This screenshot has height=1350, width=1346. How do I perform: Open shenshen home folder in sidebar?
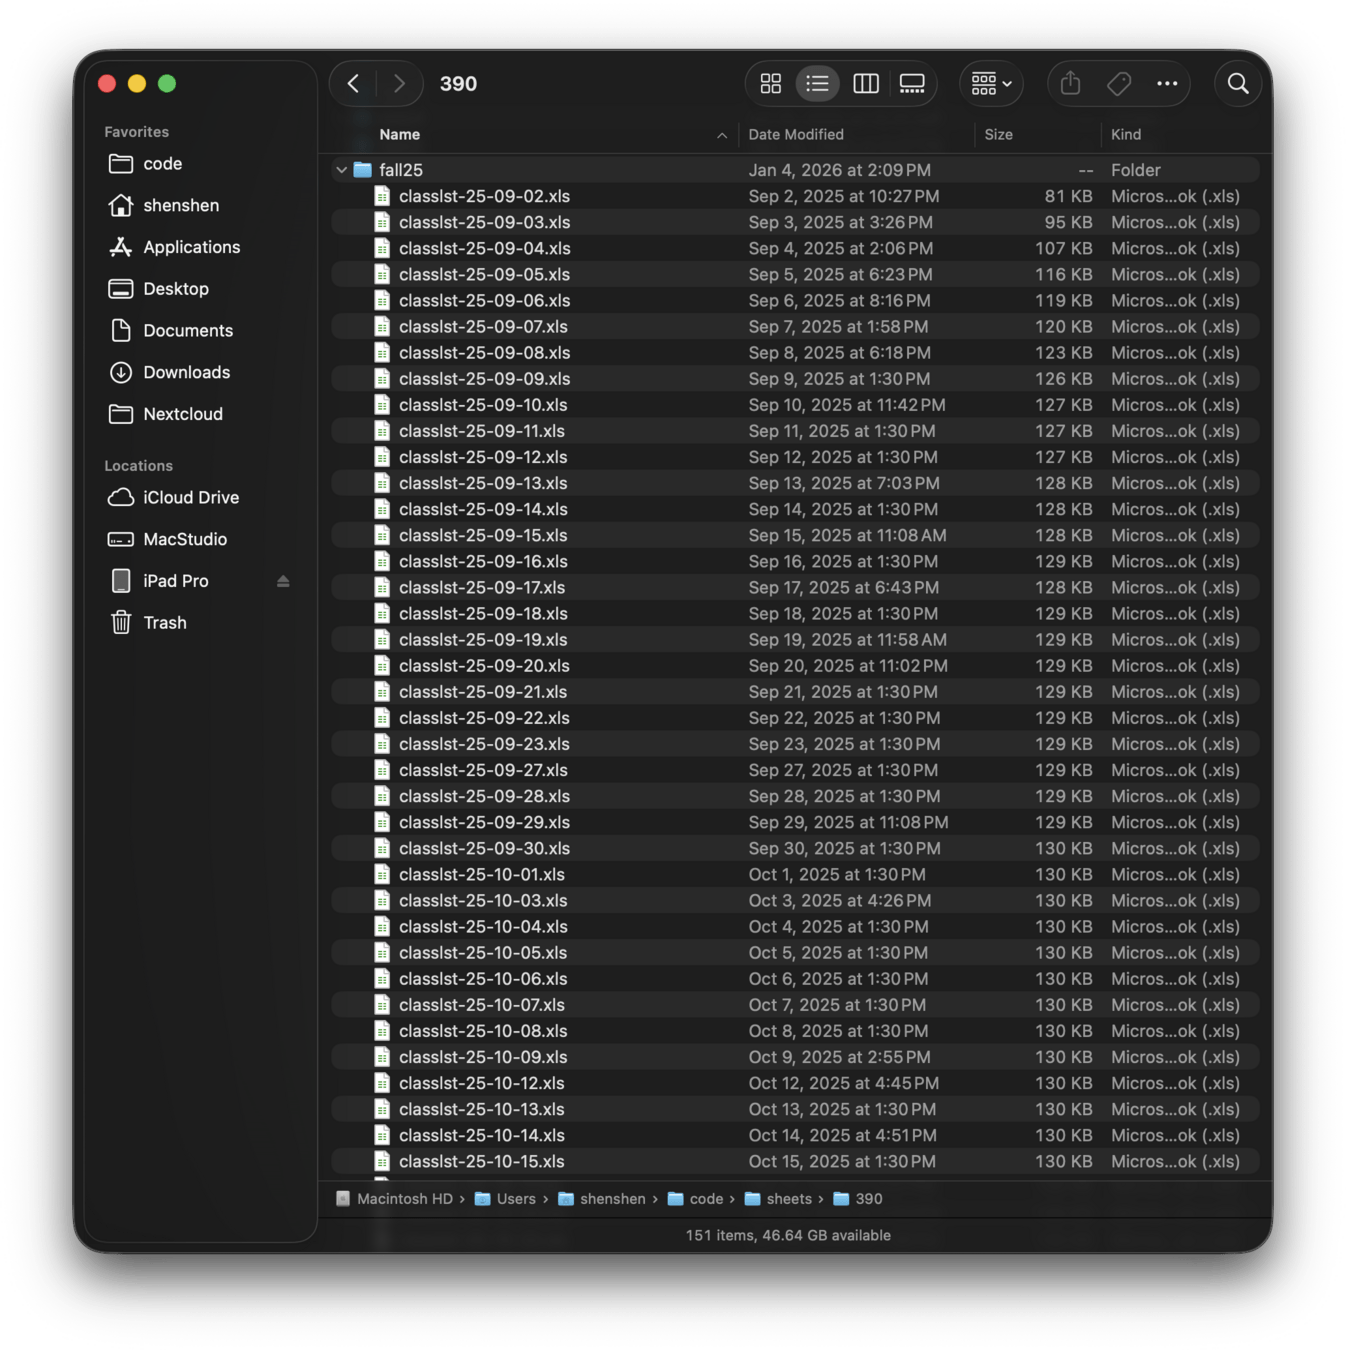click(200, 206)
